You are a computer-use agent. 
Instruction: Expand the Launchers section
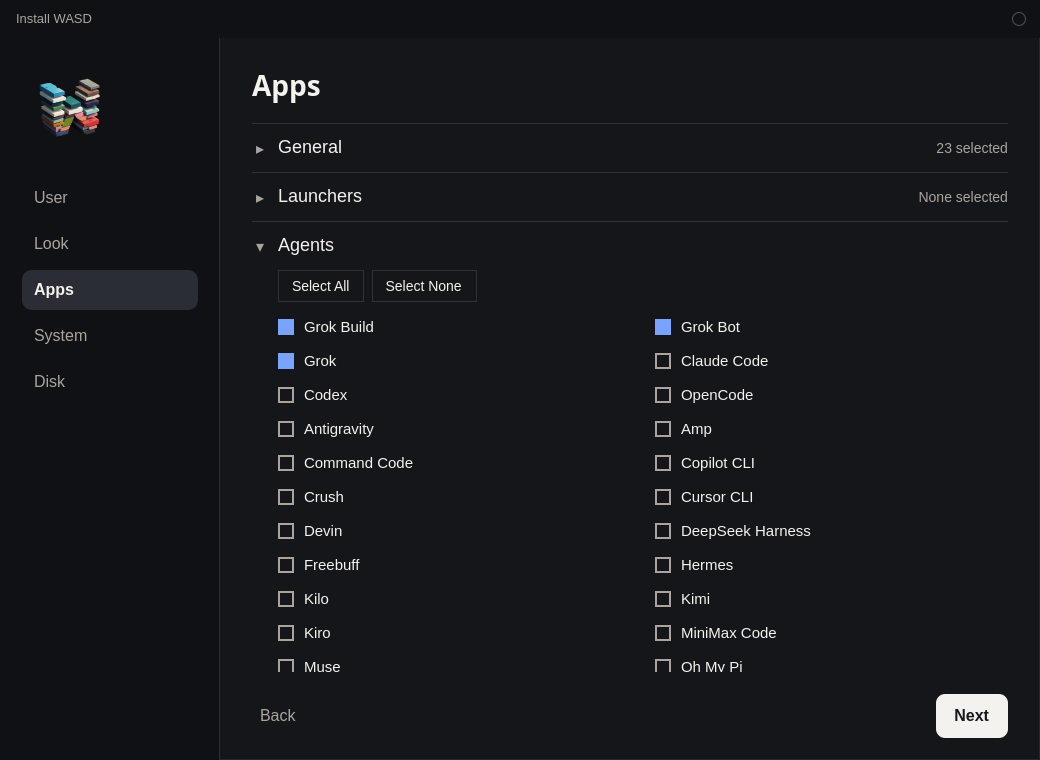[x=629, y=197]
